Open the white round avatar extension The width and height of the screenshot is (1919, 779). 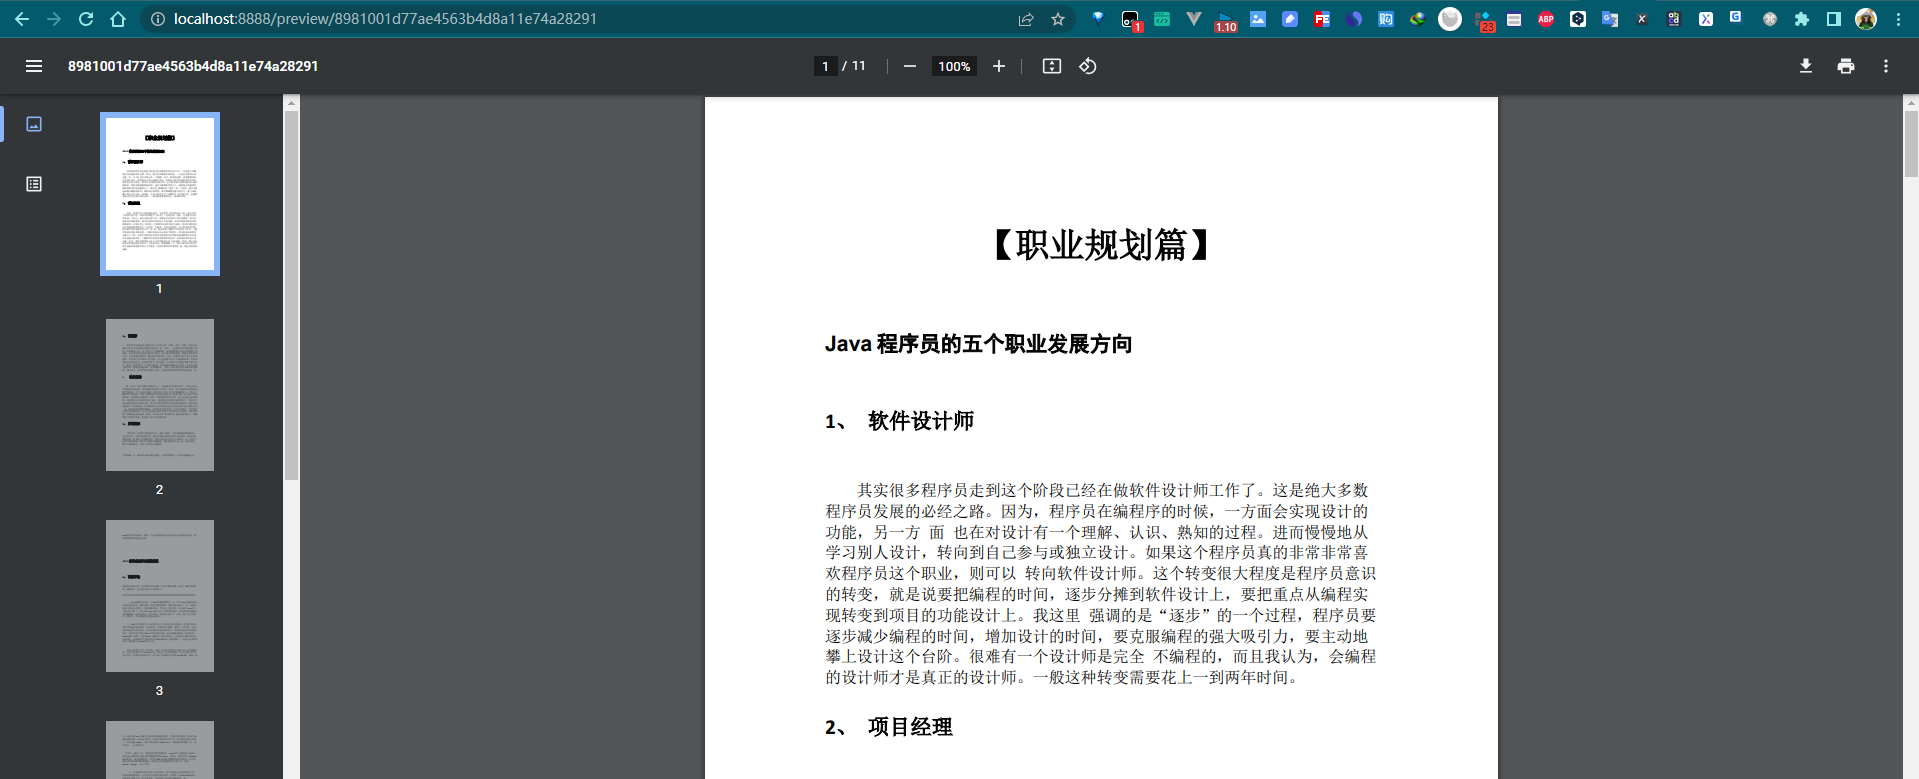pos(1450,19)
